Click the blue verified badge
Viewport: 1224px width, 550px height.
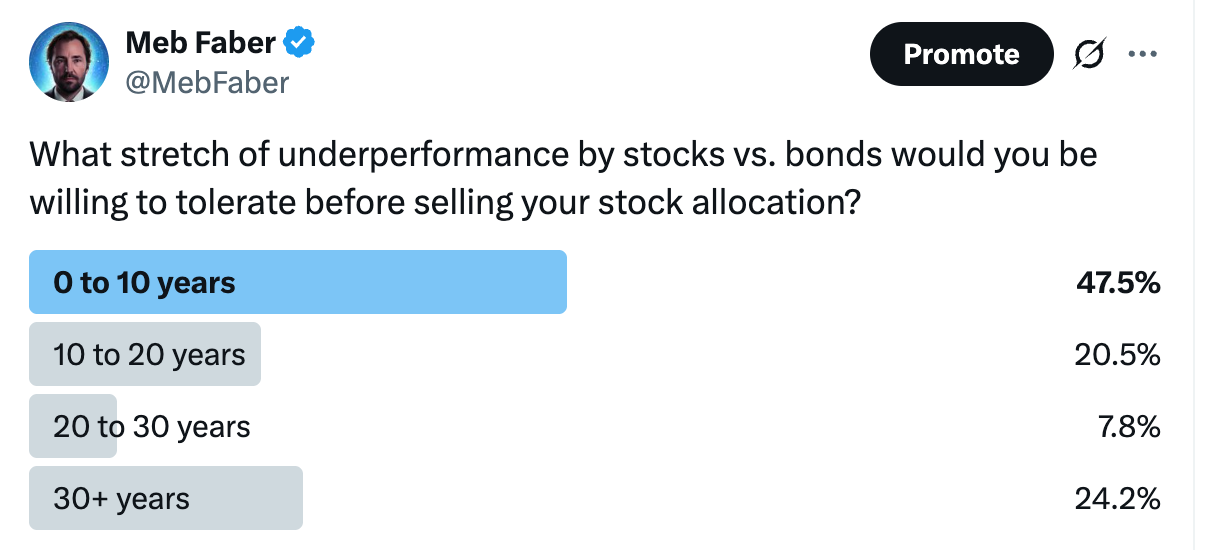point(300,43)
